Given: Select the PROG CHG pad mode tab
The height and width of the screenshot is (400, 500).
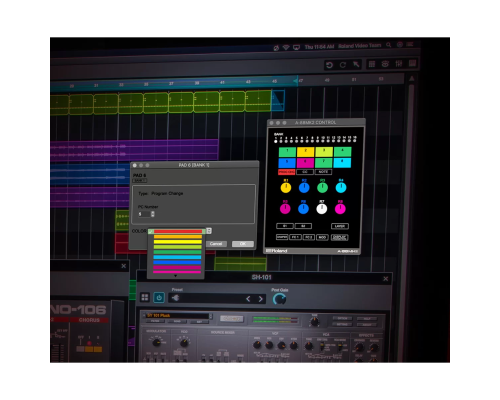Looking at the screenshot, I should (287, 172).
